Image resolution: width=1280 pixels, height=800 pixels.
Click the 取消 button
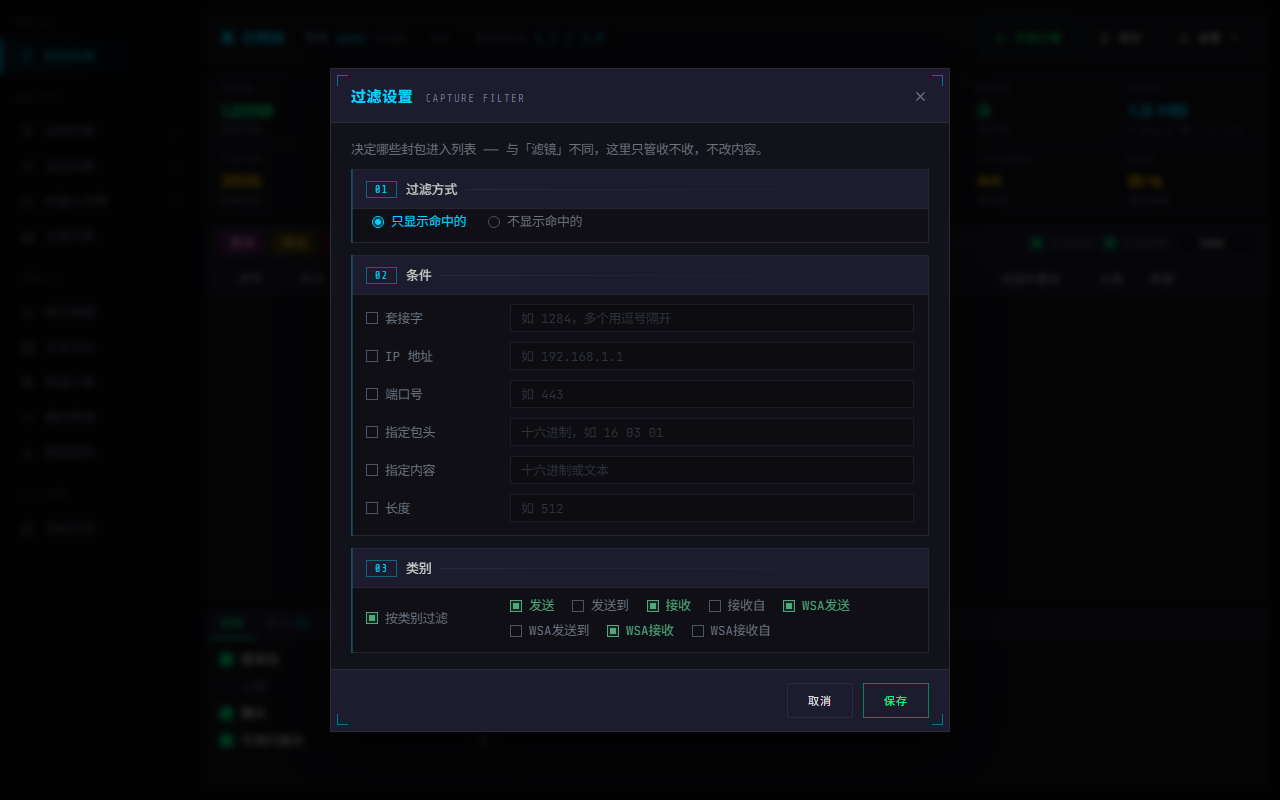820,701
